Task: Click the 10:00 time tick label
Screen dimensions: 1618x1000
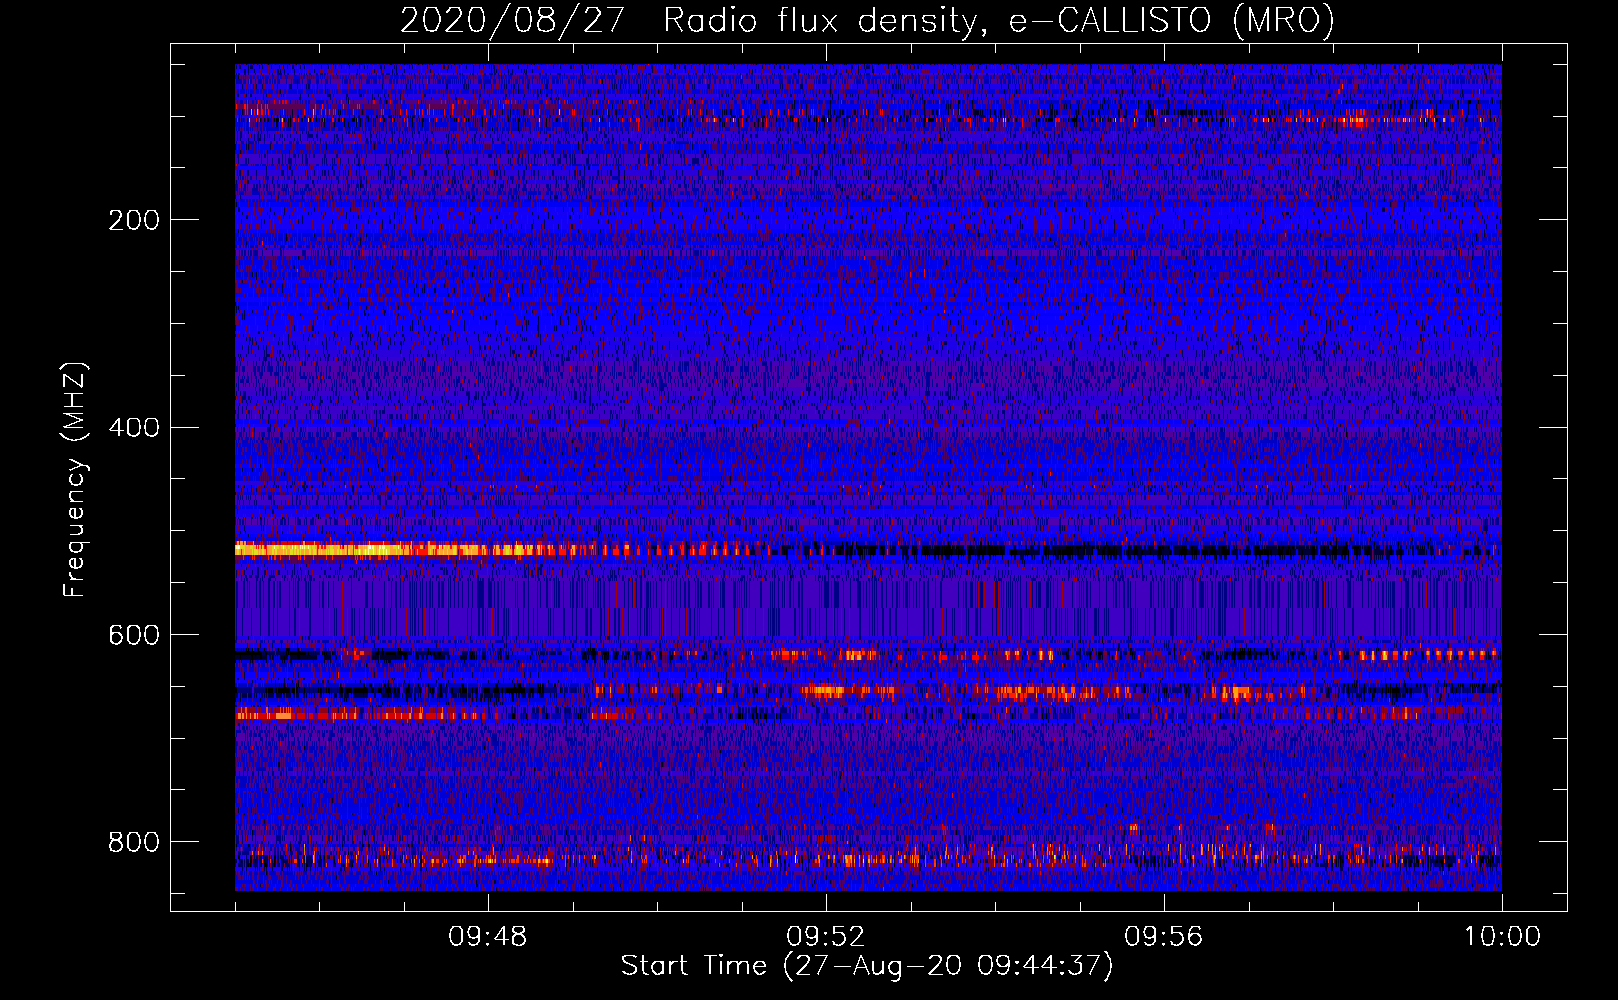Action: point(1502,937)
